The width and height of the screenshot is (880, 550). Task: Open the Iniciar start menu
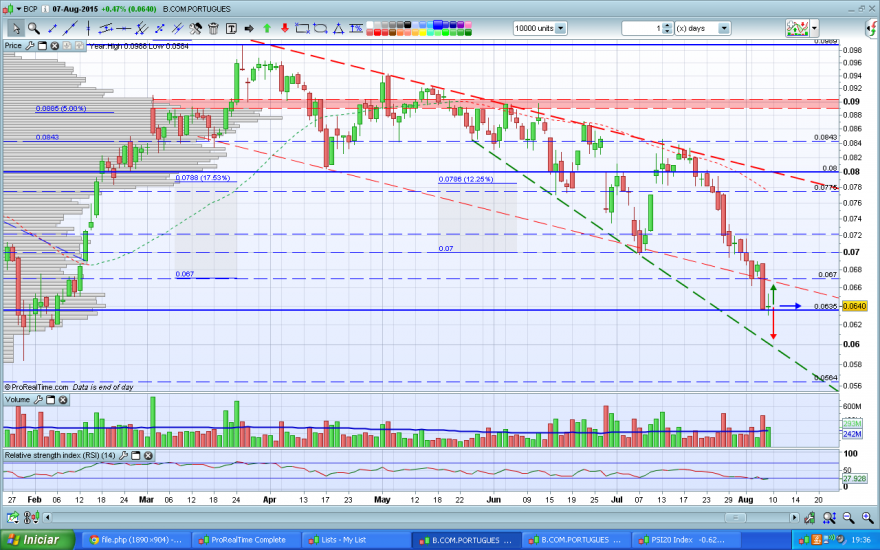click(36, 540)
